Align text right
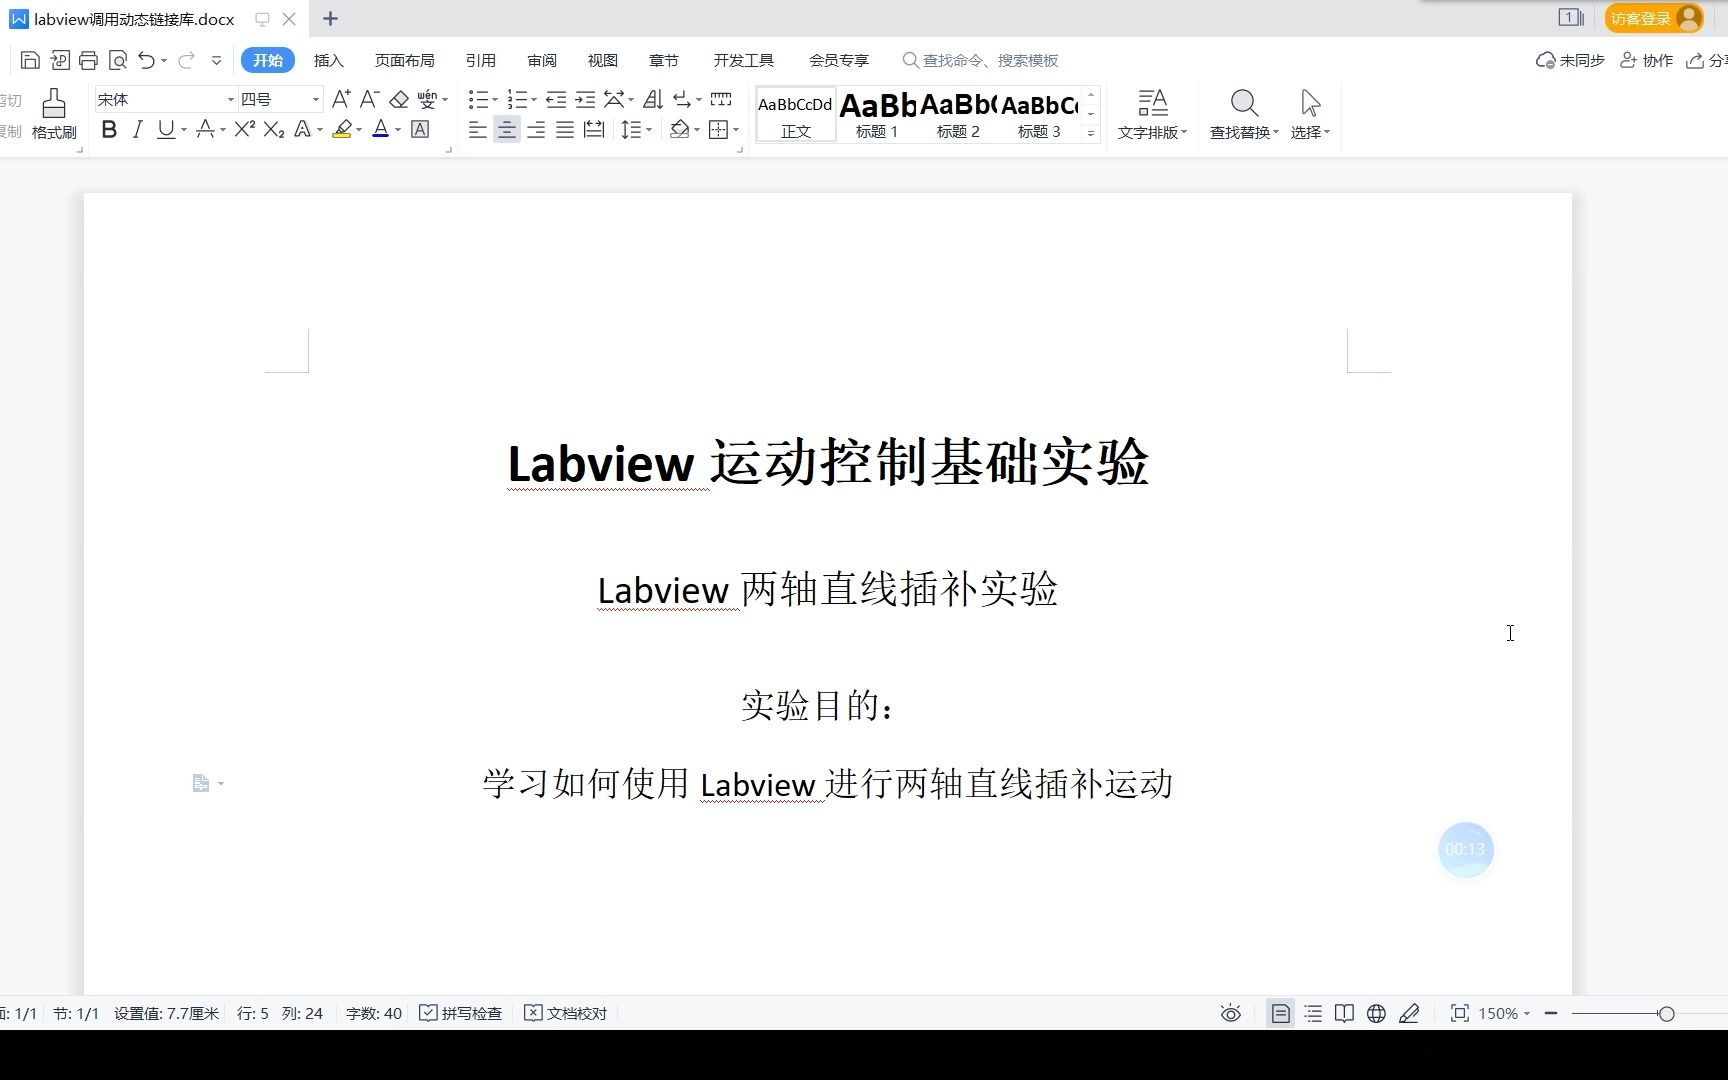The height and width of the screenshot is (1080, 1728). click(536, 129)
